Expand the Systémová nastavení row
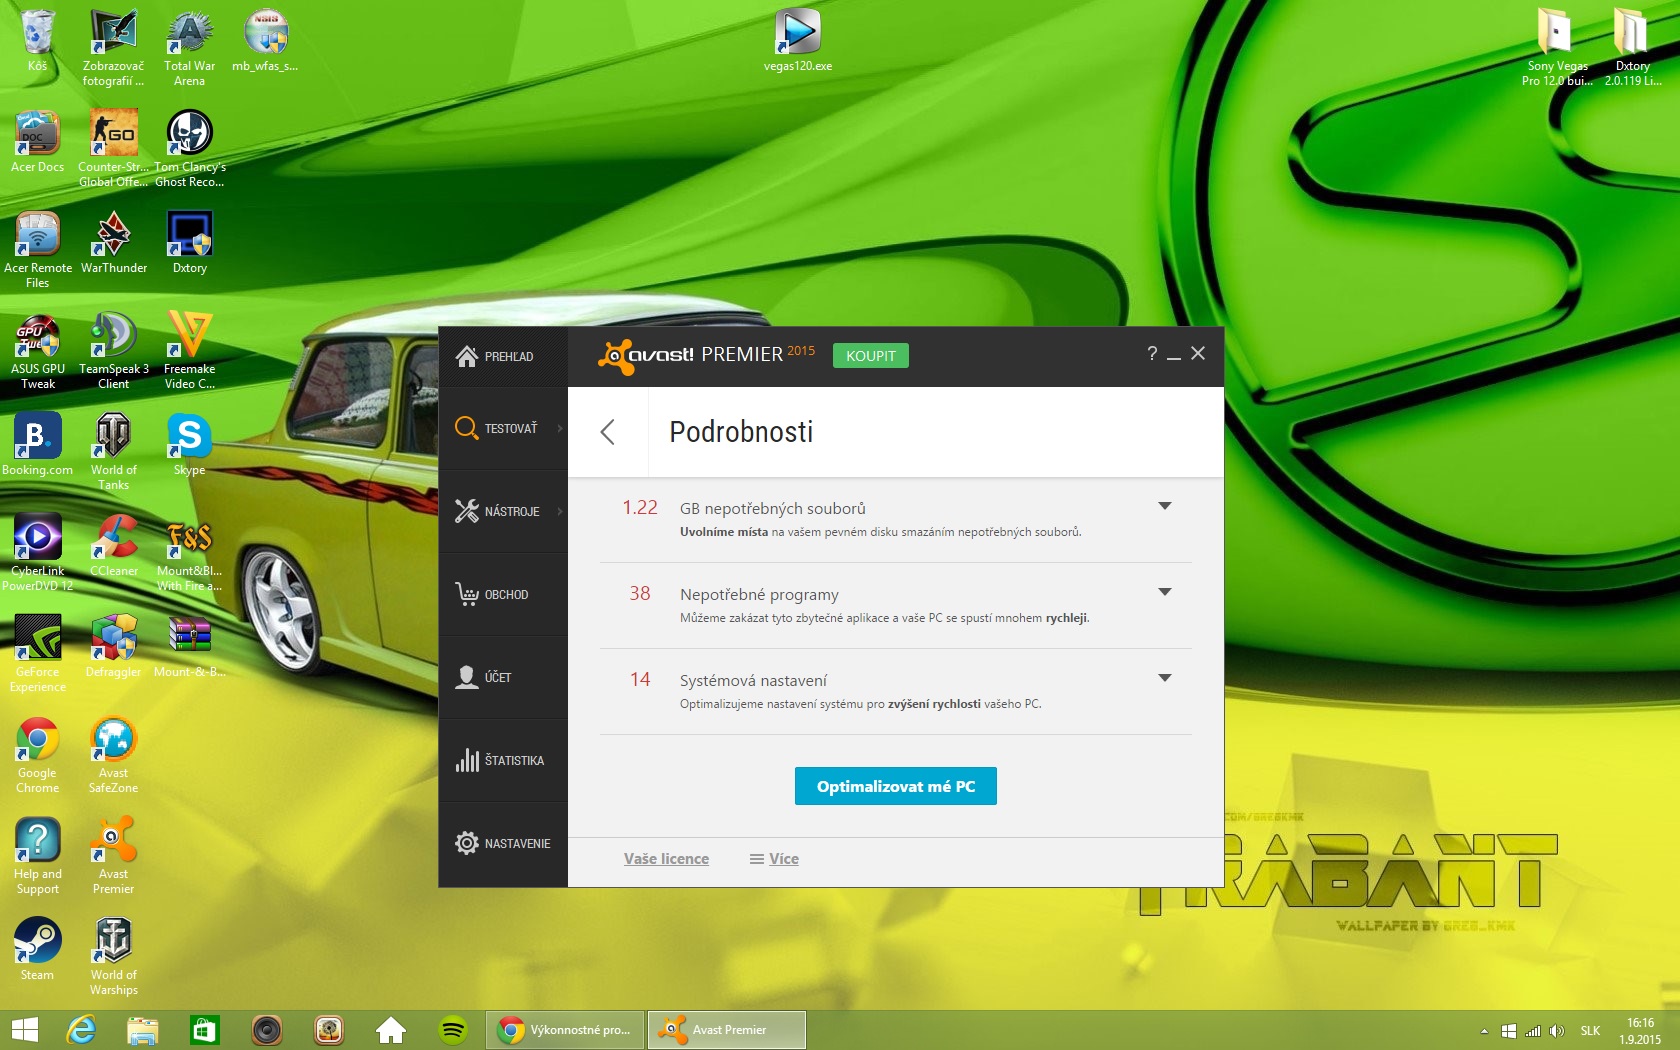This screenshot has width=1680, height=1050. tap(1164, 678)
